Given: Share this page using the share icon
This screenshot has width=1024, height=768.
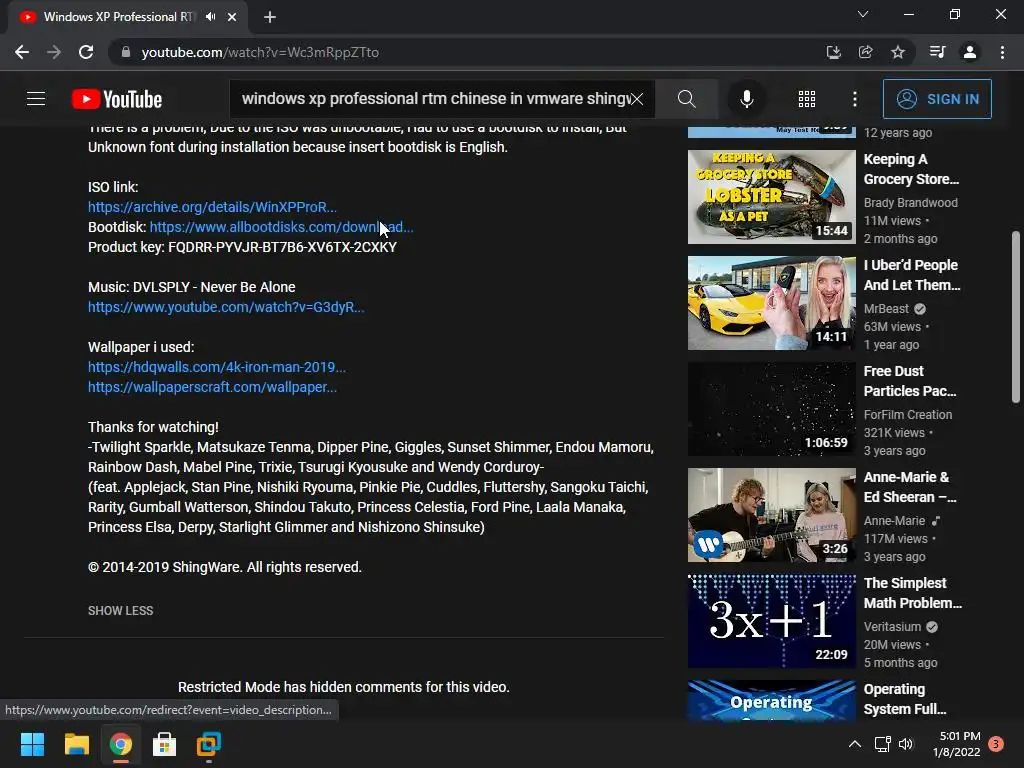Looking at the screenshot, I should (x=865, y=52).
